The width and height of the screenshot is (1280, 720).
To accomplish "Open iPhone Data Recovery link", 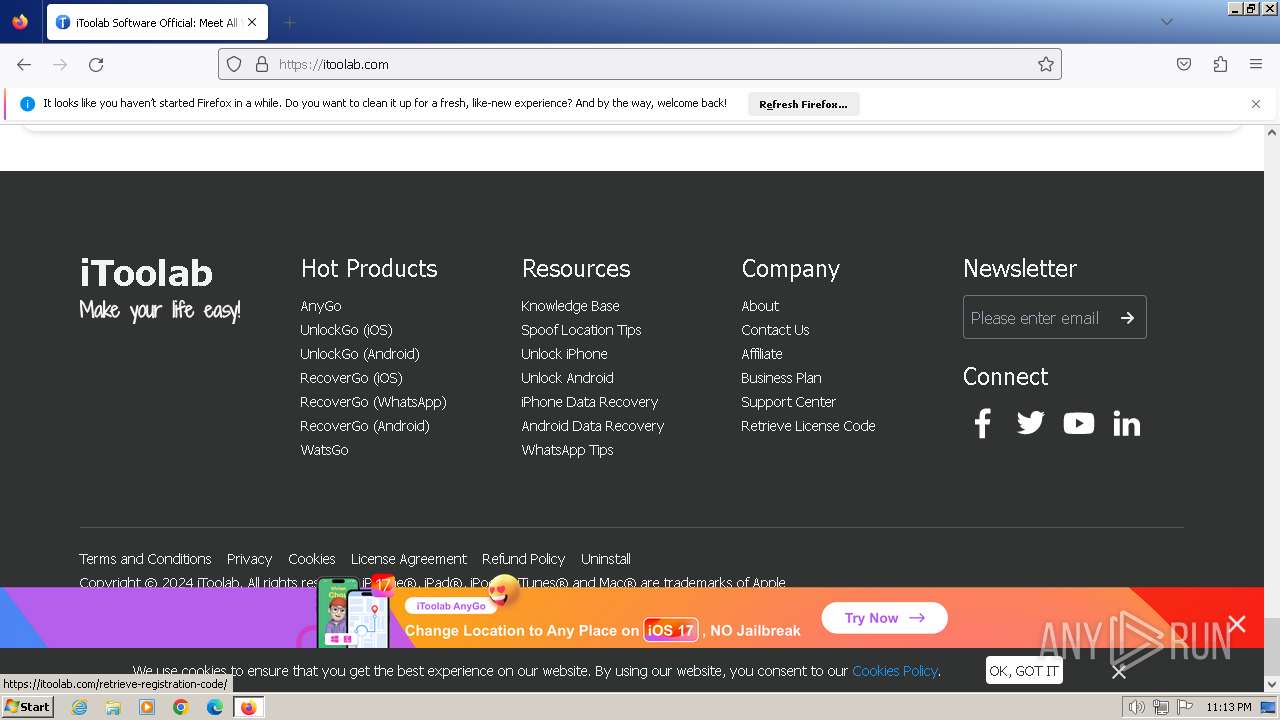I will point(589,402).
